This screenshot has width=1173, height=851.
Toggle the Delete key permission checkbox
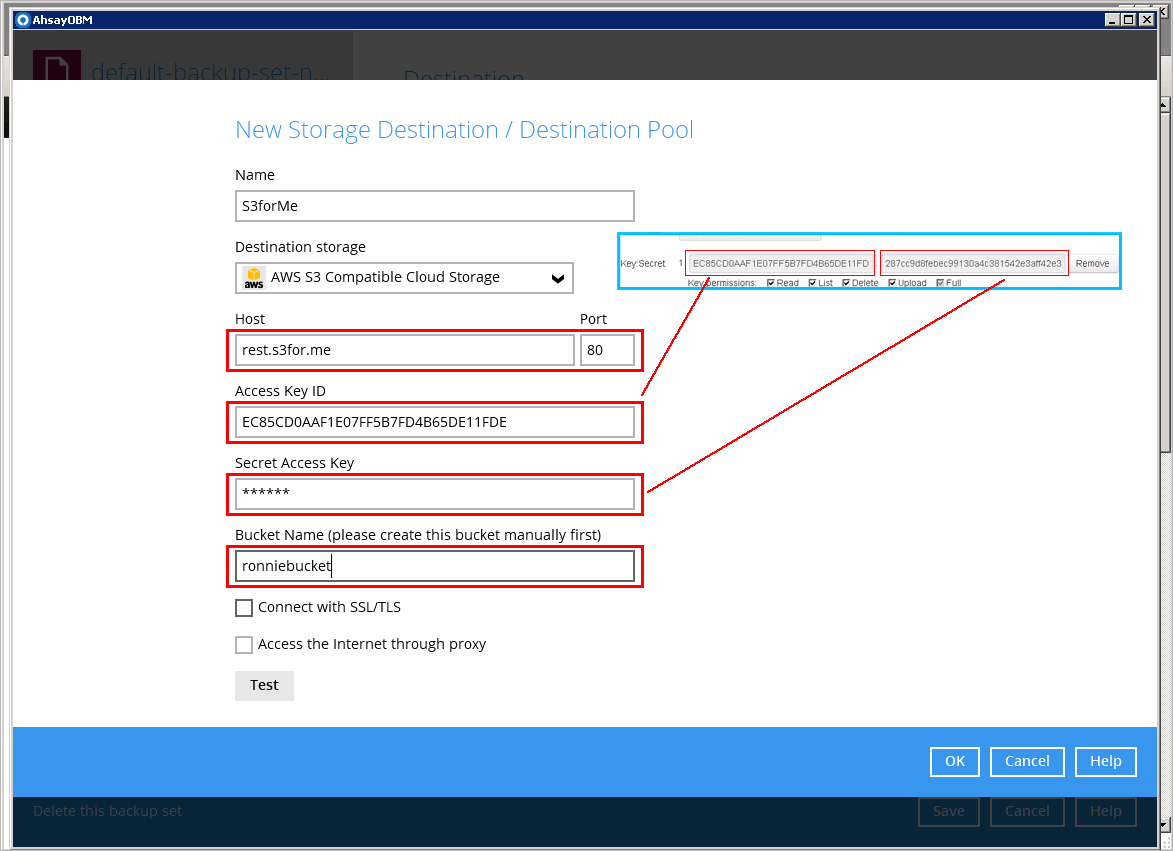846,283
